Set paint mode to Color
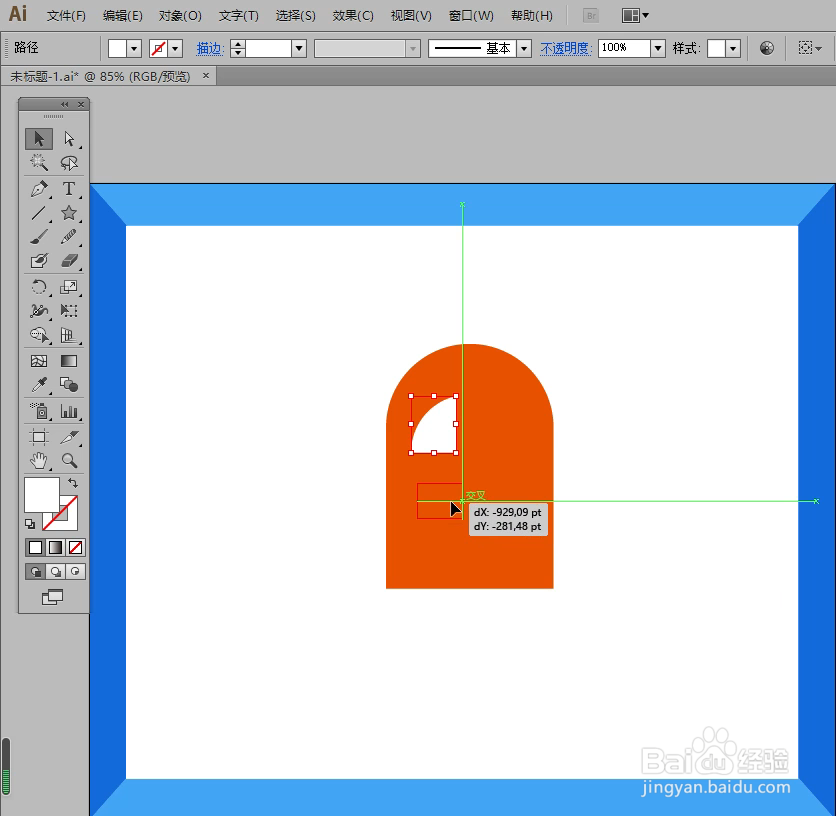Screen dimensions: 836x816 [x=35, y=547]
